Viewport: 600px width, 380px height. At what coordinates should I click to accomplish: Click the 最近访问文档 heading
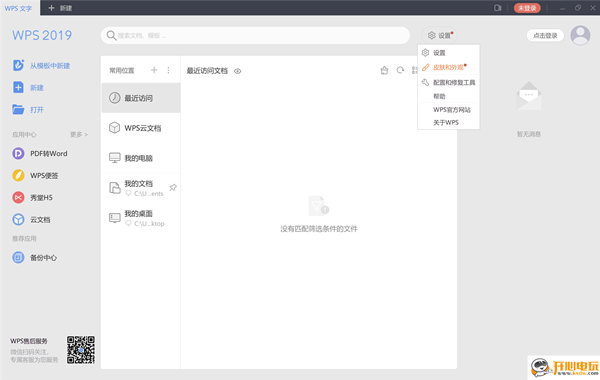click(x=207, y=71)
